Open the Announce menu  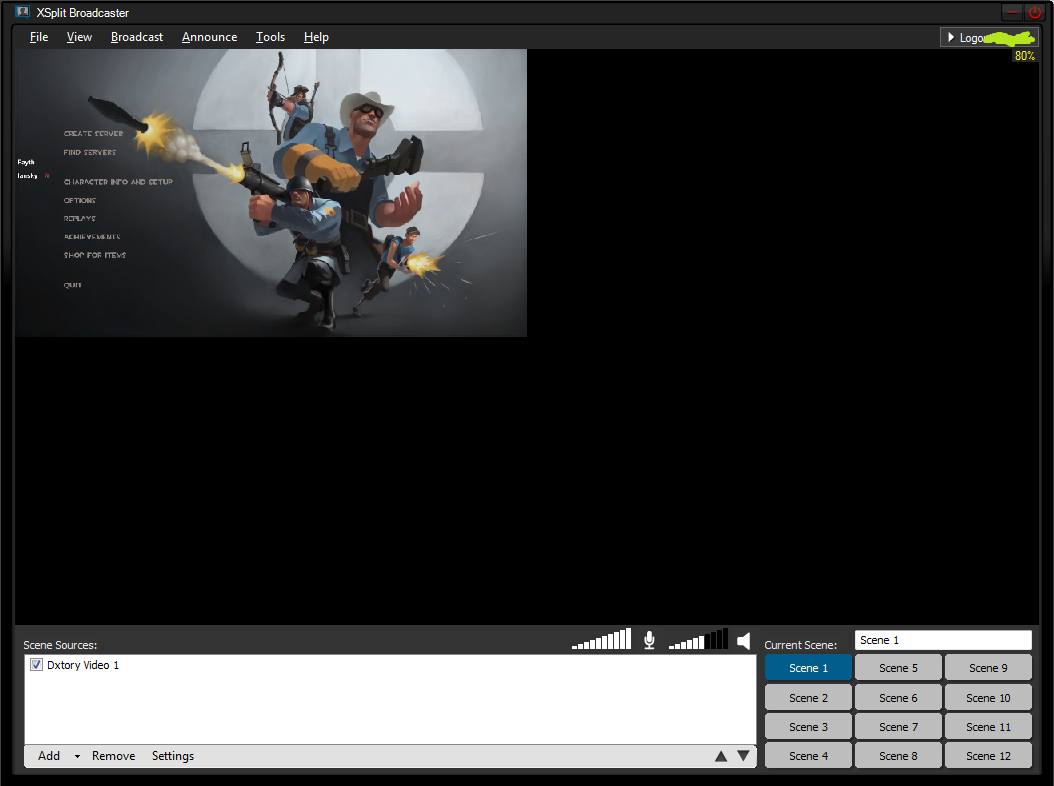(209, 37)
